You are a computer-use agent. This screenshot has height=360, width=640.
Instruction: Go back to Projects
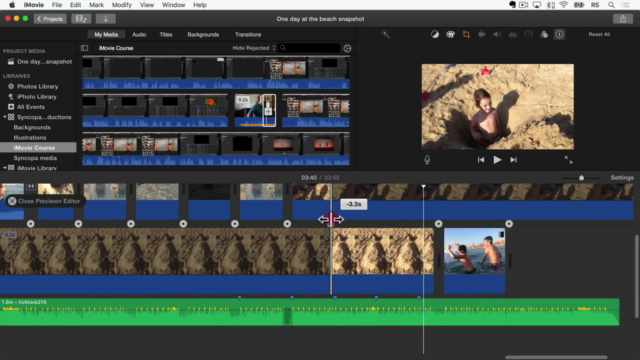50,19
